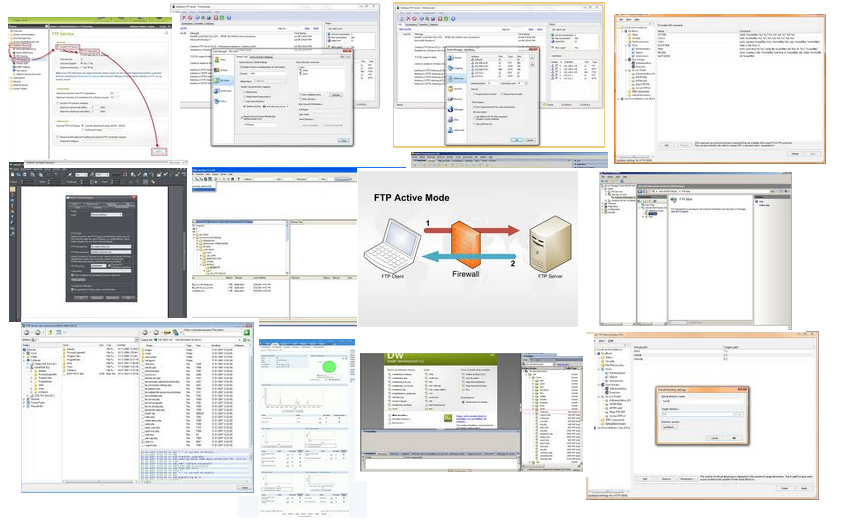This screenshot has height=526, width=844.
Task: Expand the localhost node in the top-right server tree
Action: [x=621, y=31]
